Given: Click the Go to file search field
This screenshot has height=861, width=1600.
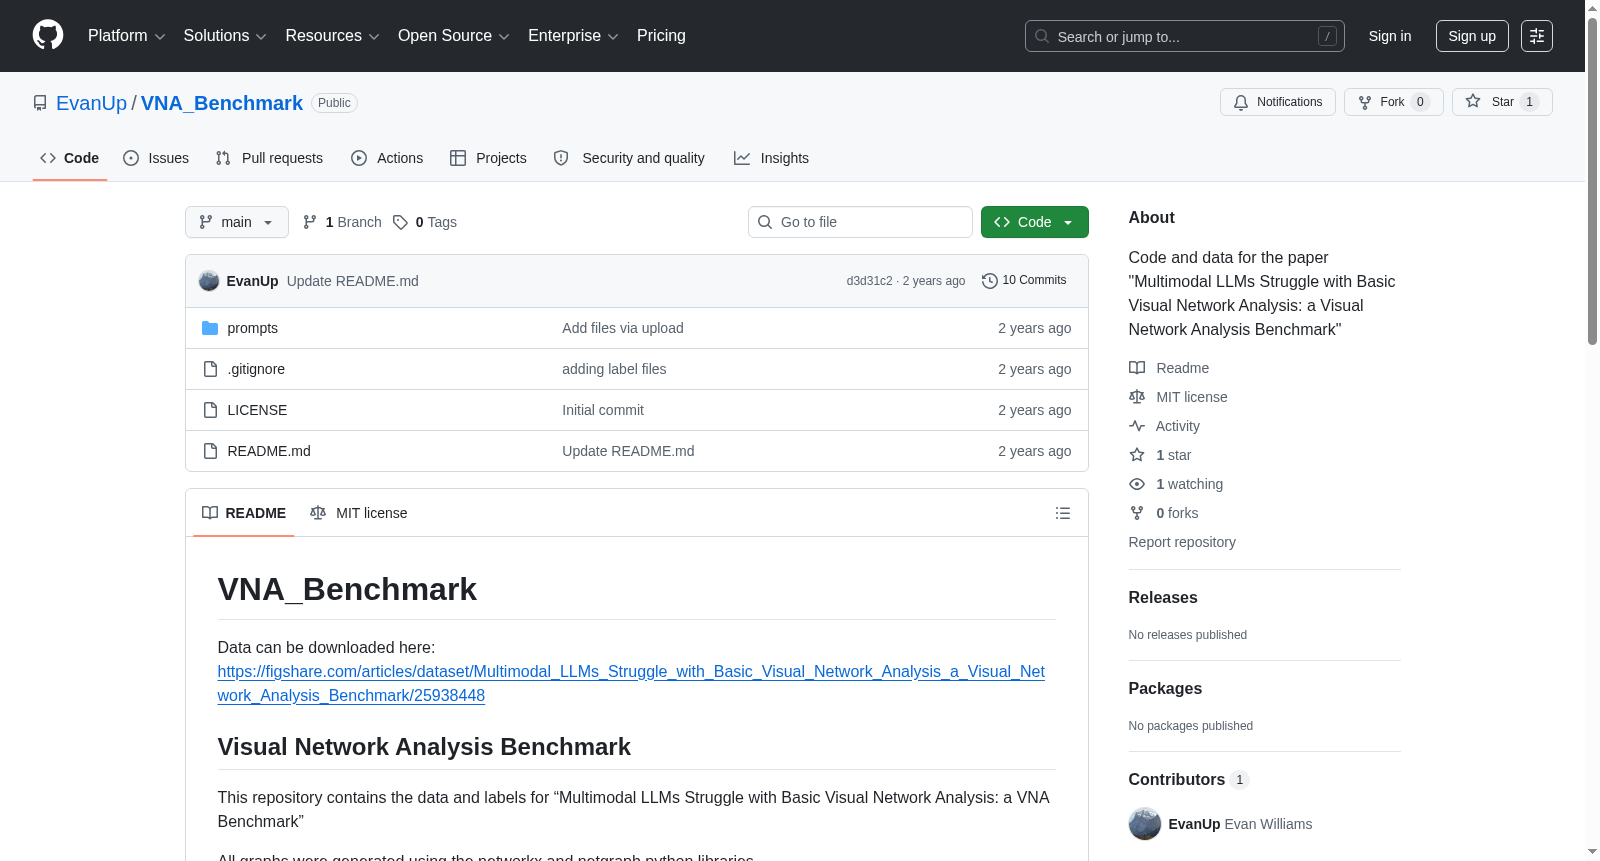Looking at the screenshot, I should [x=860, y=222].
